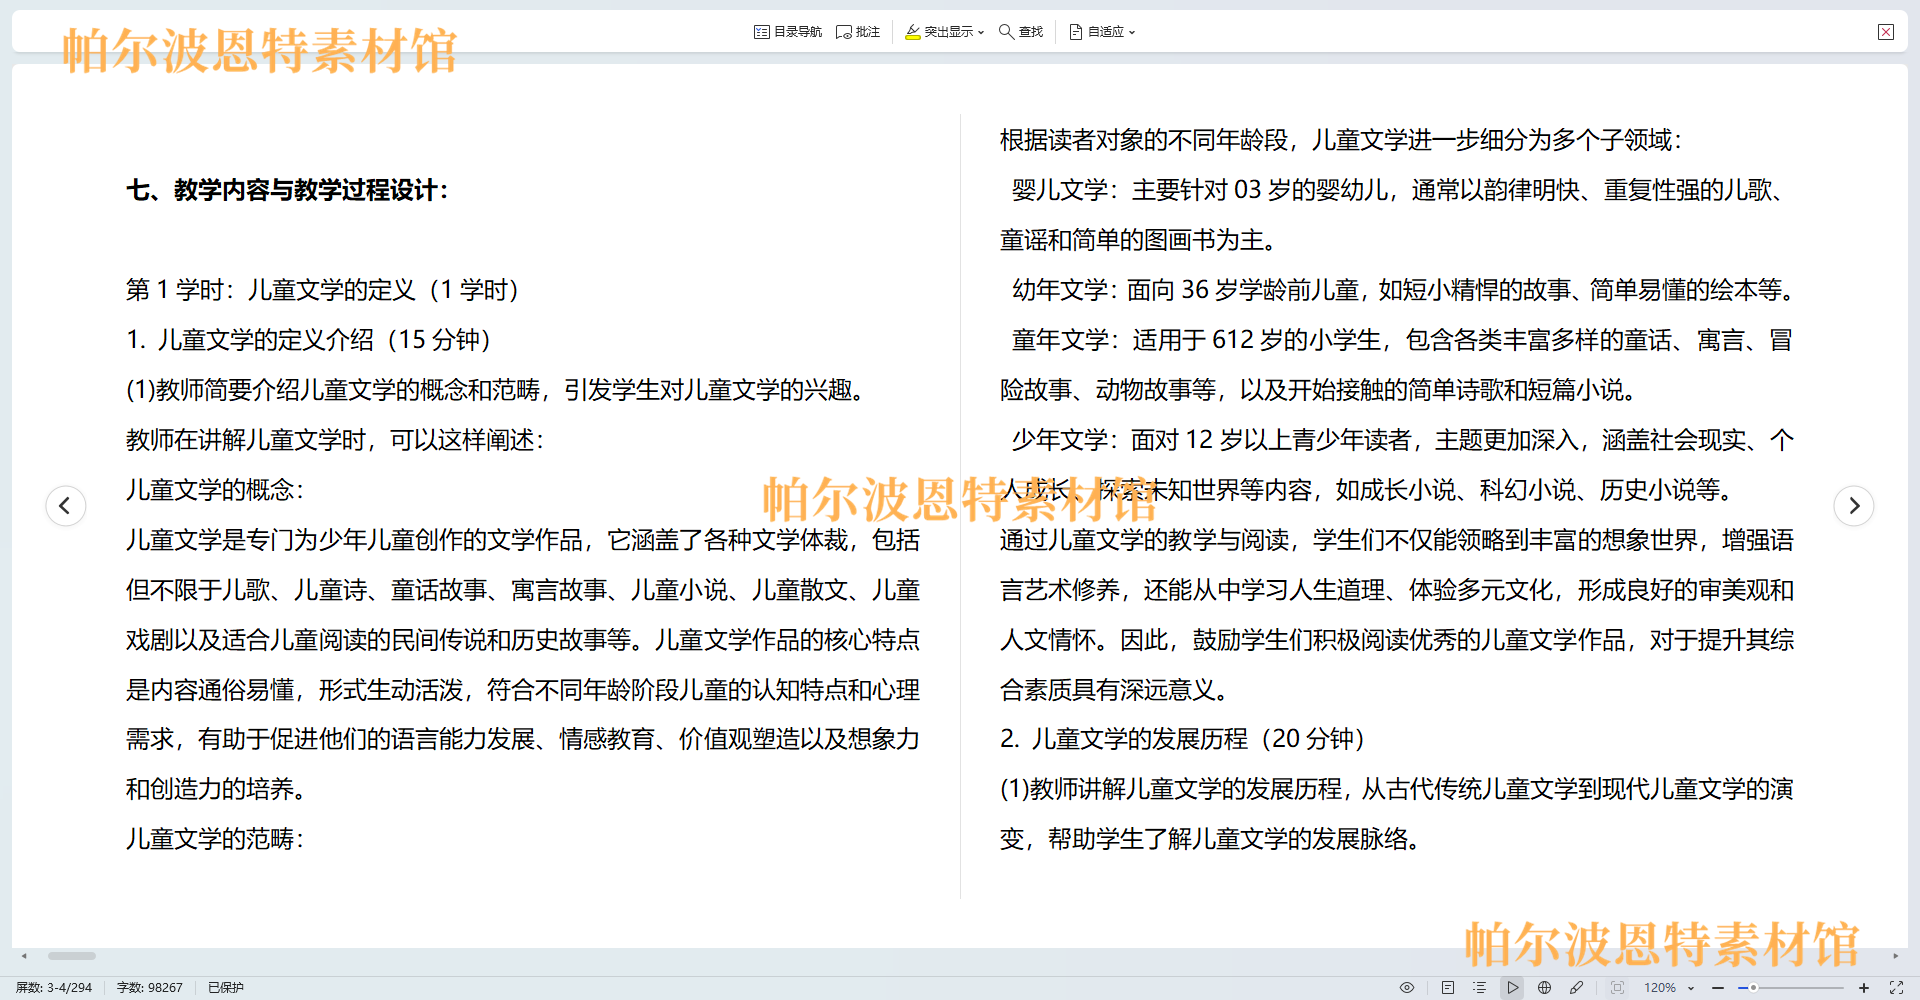This screenshot has height=1000, width=1920.
Task: Click the line 儿童文学的概念：
Action: (x=215, y=490)
